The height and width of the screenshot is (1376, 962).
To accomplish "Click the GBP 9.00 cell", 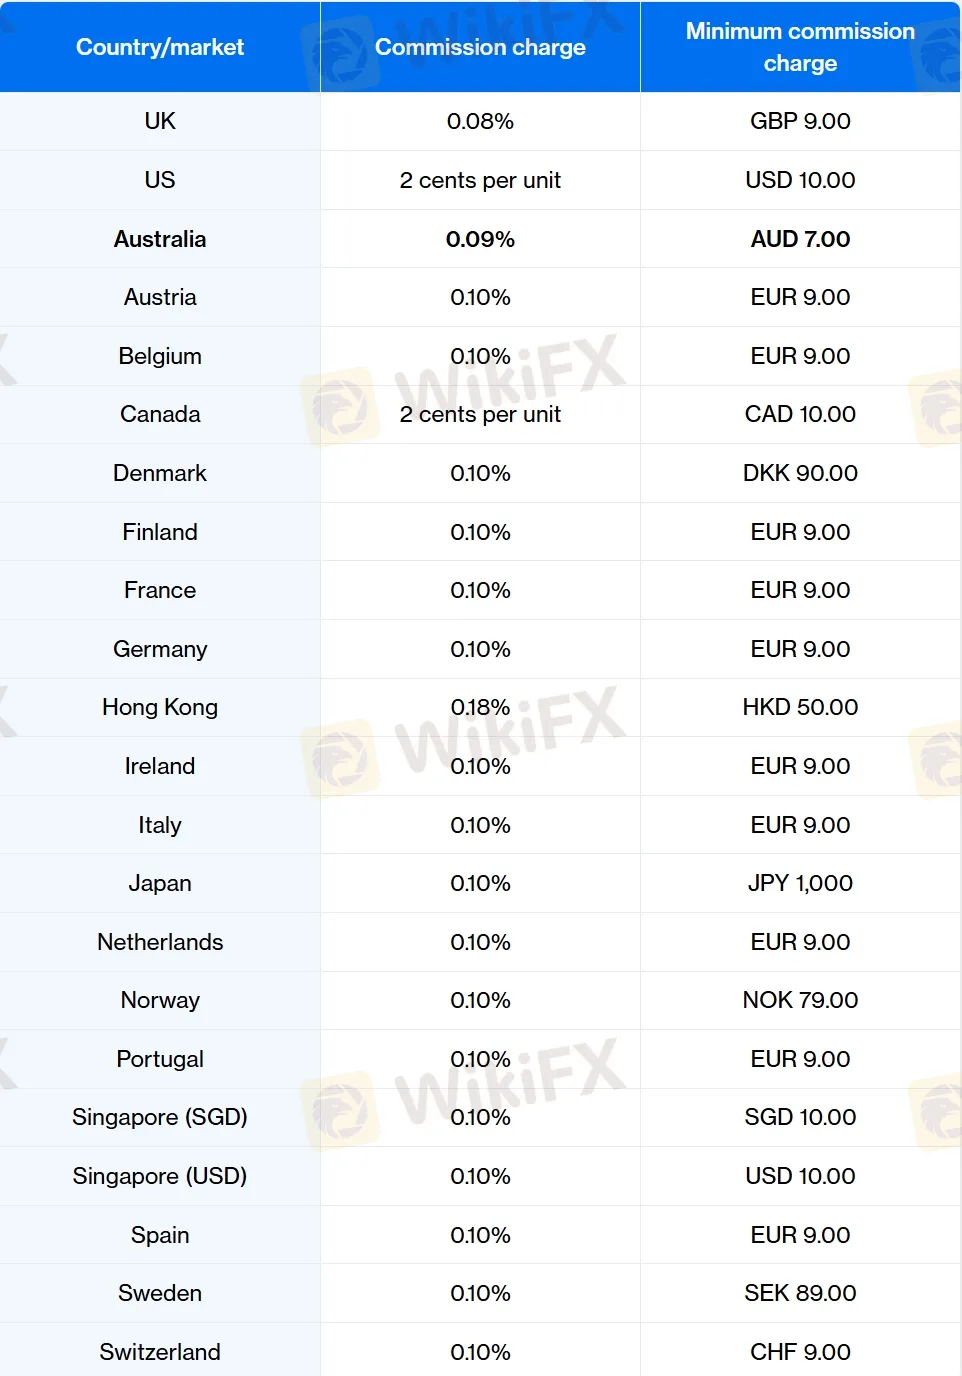I will [x=800, y=121].
